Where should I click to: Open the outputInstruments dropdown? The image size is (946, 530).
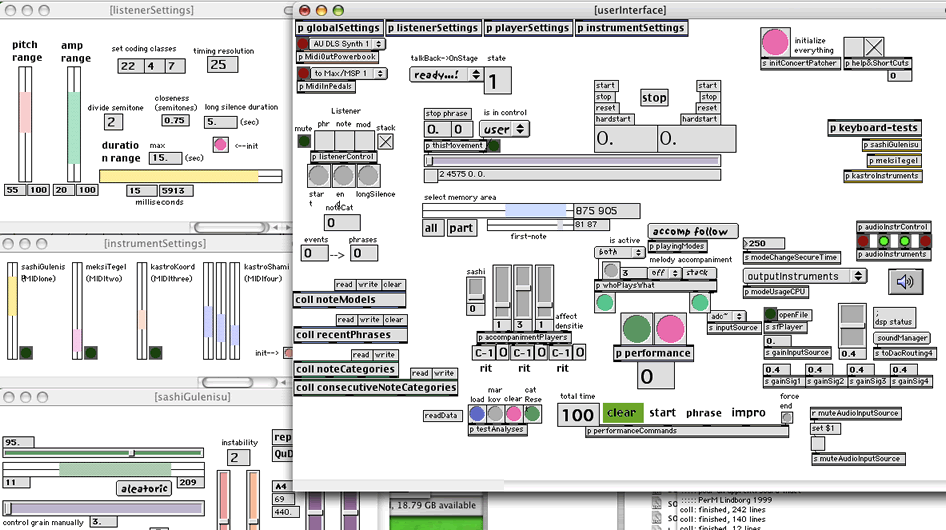coord(804,276)
